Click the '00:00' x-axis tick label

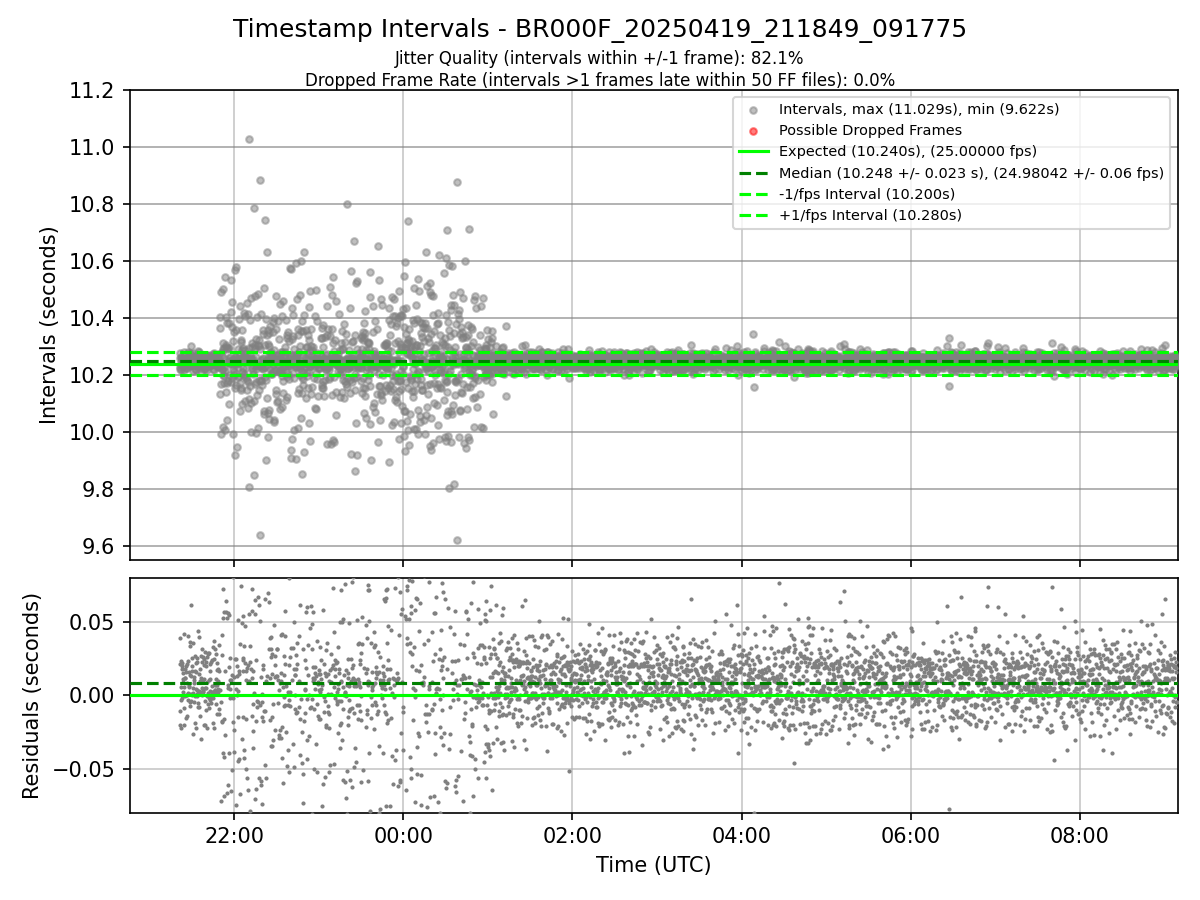403,834
